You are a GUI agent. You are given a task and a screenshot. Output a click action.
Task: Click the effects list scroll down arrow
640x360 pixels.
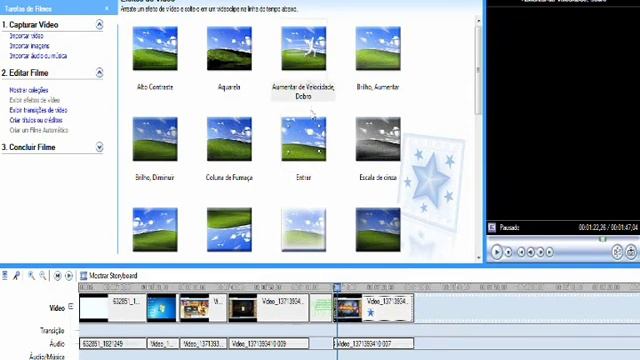point(478,258)
